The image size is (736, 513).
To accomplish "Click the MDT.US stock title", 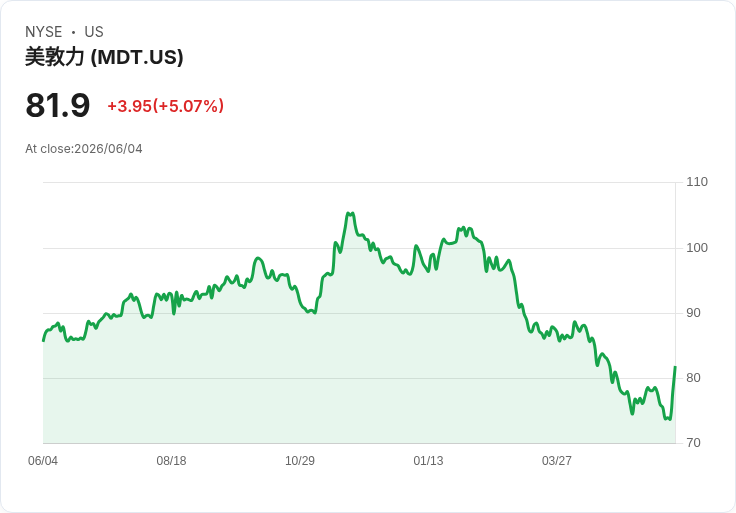I will point(104,57).
